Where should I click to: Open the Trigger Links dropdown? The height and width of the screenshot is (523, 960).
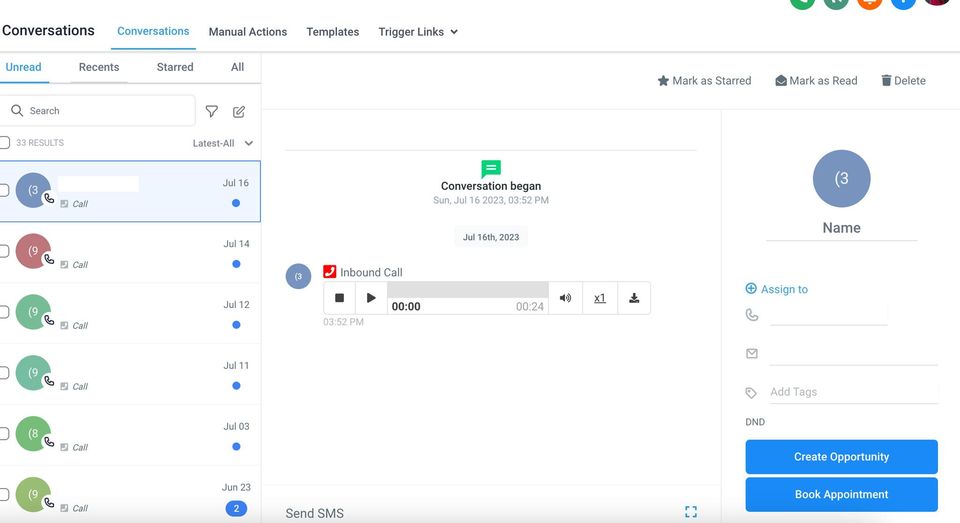pos(418,32)
